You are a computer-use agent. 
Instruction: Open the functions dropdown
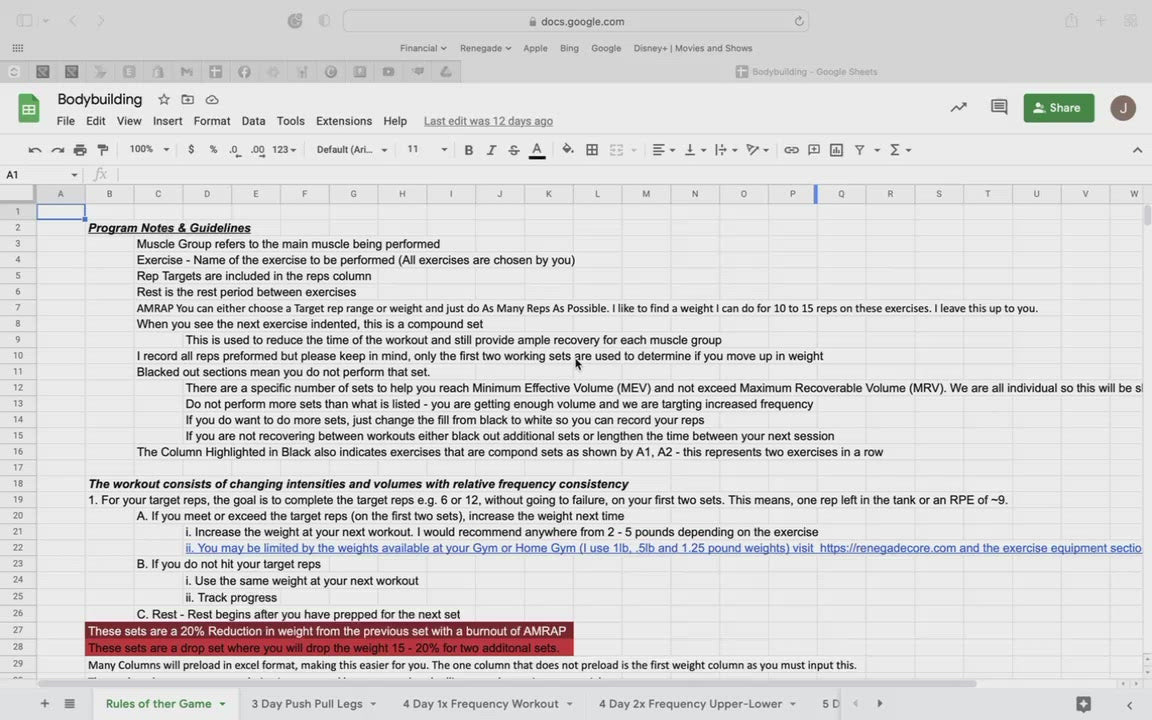(900, 150)
